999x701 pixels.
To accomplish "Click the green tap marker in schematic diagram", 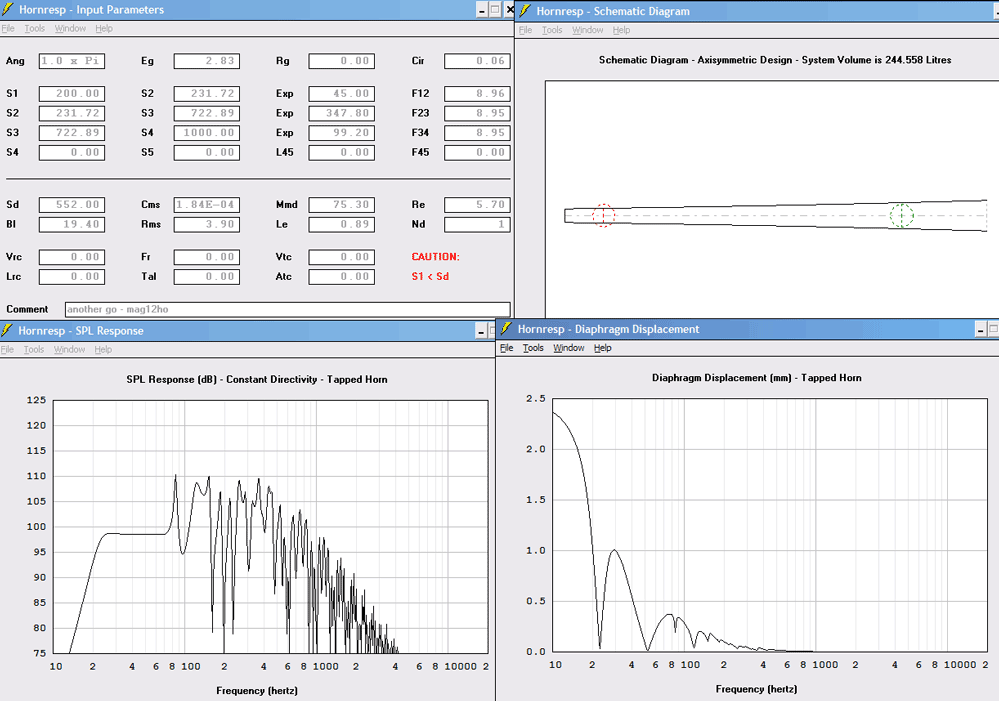I will point(902,215).
